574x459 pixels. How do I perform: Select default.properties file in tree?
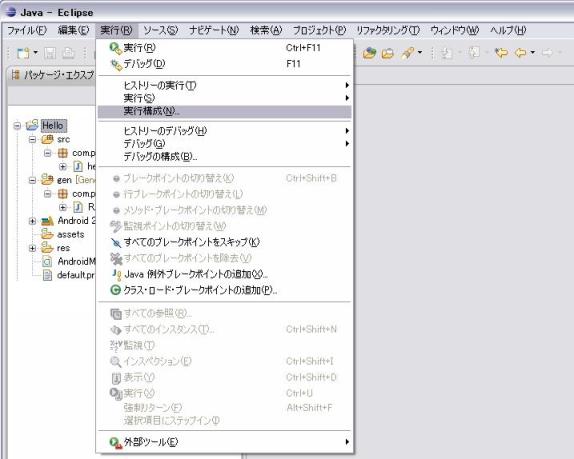[77, 275]
